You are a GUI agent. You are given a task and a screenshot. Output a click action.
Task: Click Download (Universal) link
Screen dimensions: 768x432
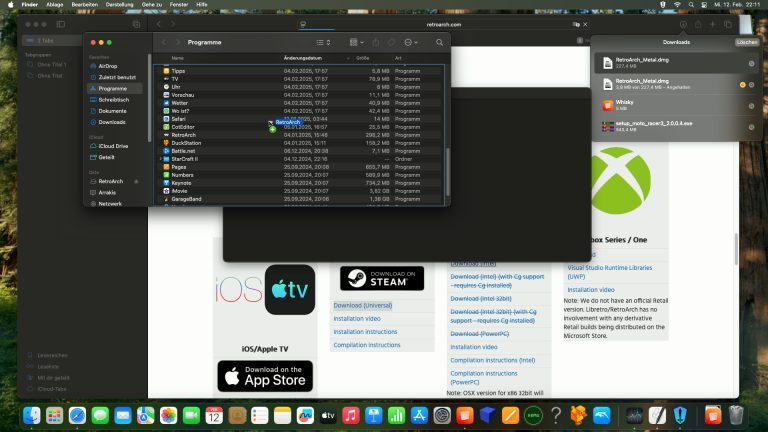coord(363,306)
